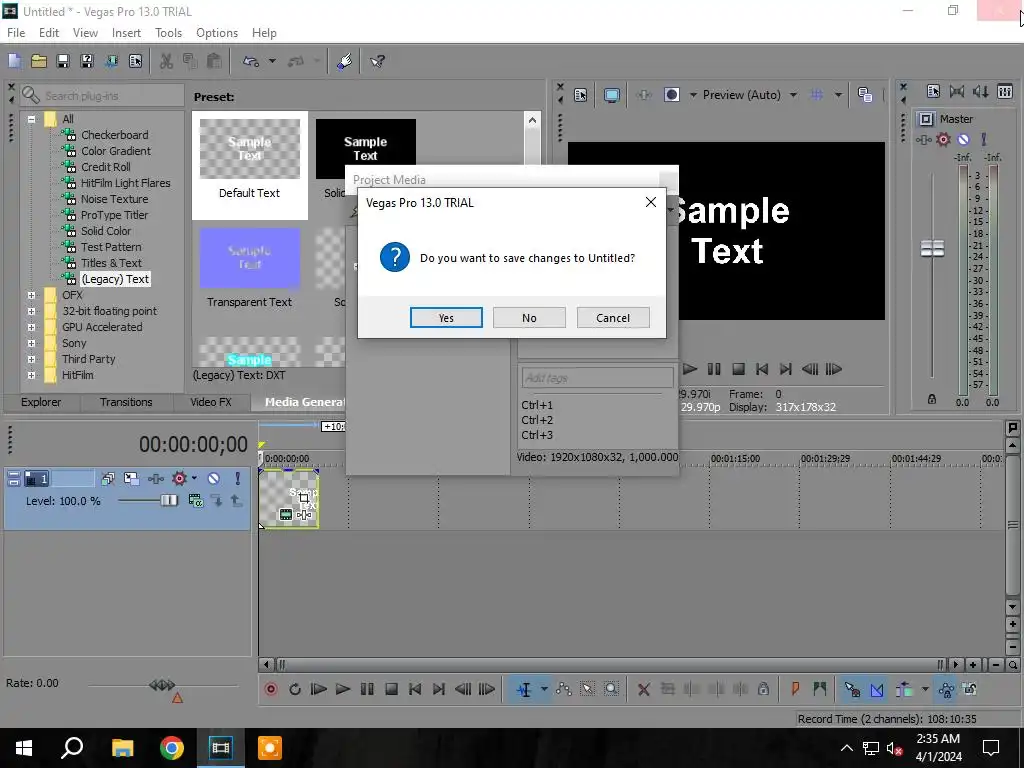Select the Selection Edit tool
1024x768 pixels.
pyautogui.click(x=587, y=689)
